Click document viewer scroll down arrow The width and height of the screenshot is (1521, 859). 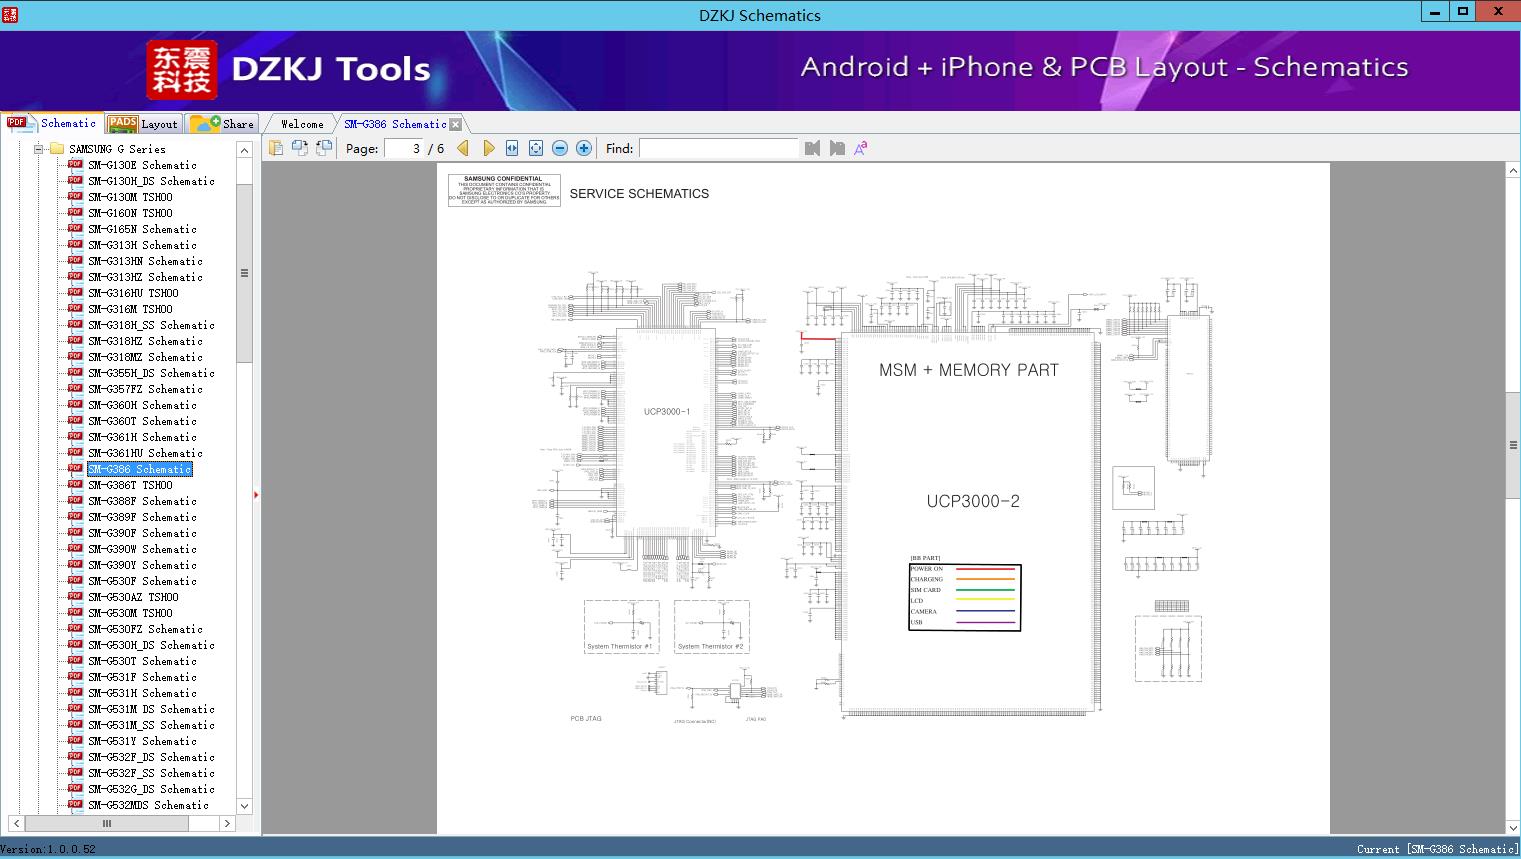point(1513,827)
